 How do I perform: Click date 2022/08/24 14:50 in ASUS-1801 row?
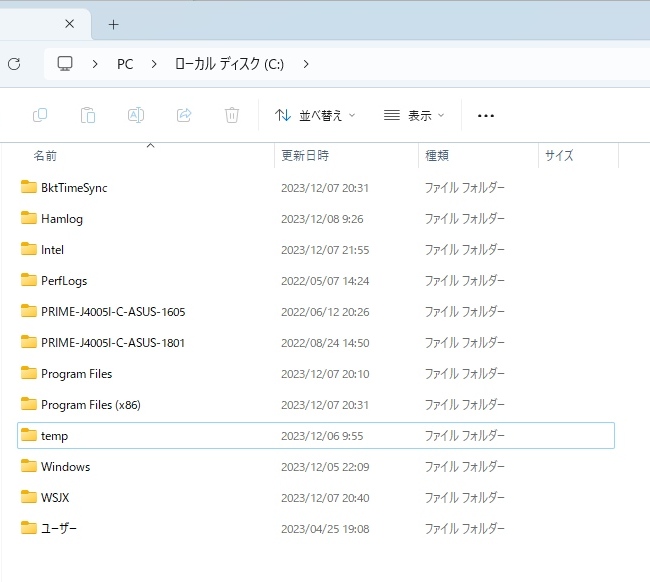click(325, 343)
